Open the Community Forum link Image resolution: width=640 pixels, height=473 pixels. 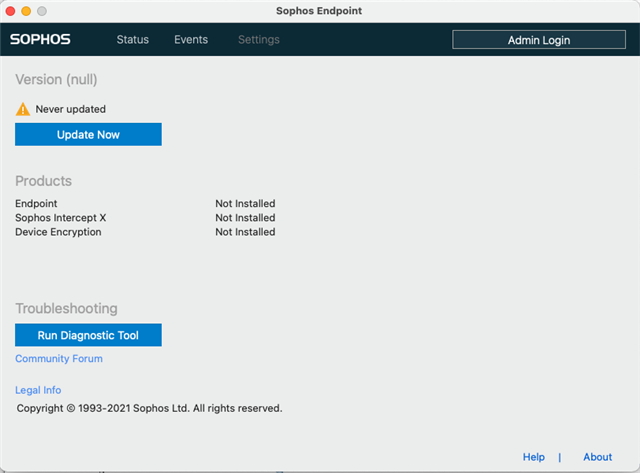[x=59, y=358]
